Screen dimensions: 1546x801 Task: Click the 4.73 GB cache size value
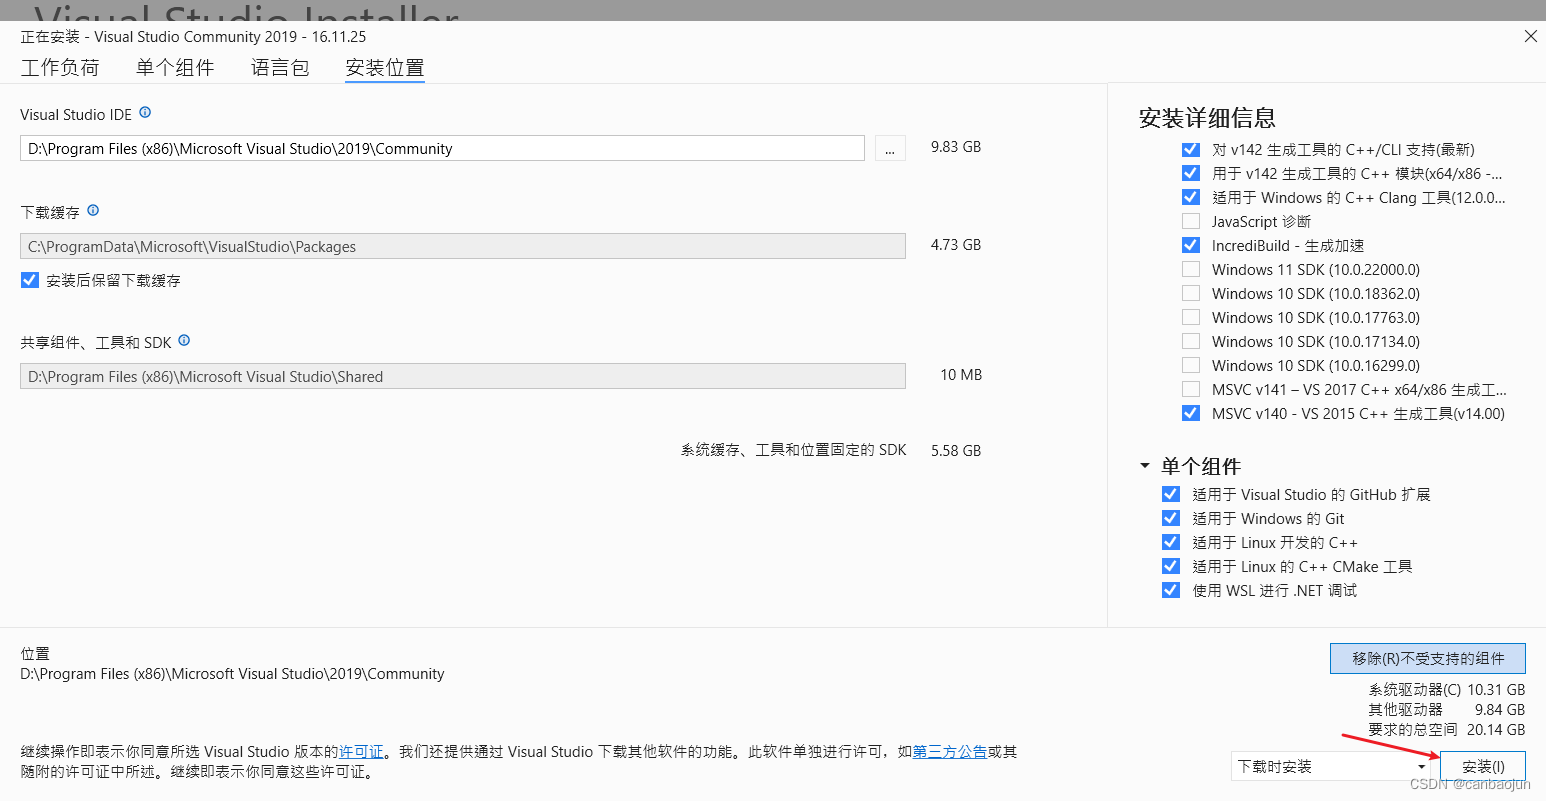point(956,245)
